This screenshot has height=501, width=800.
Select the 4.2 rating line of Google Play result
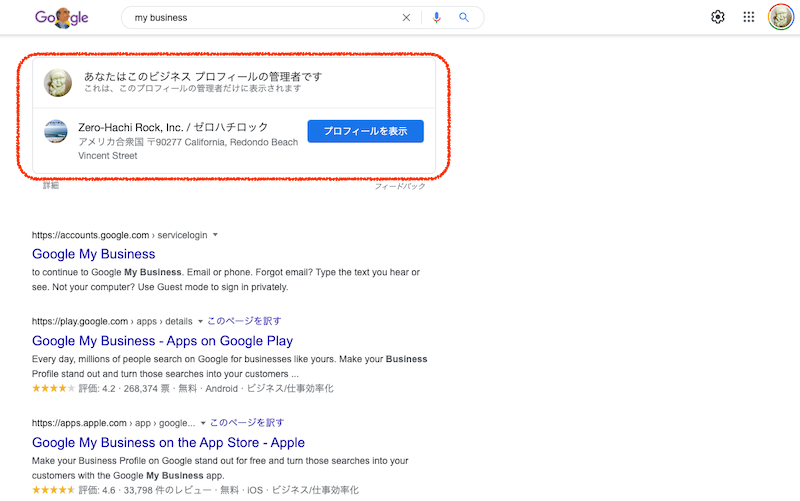pos(183,389)
